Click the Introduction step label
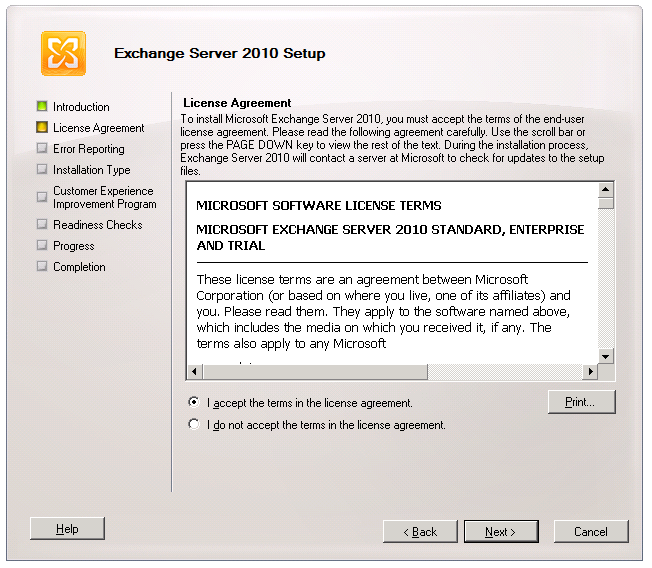Viewport: 652px width, 568px height. pyautogui.click(x=81, y=107)
